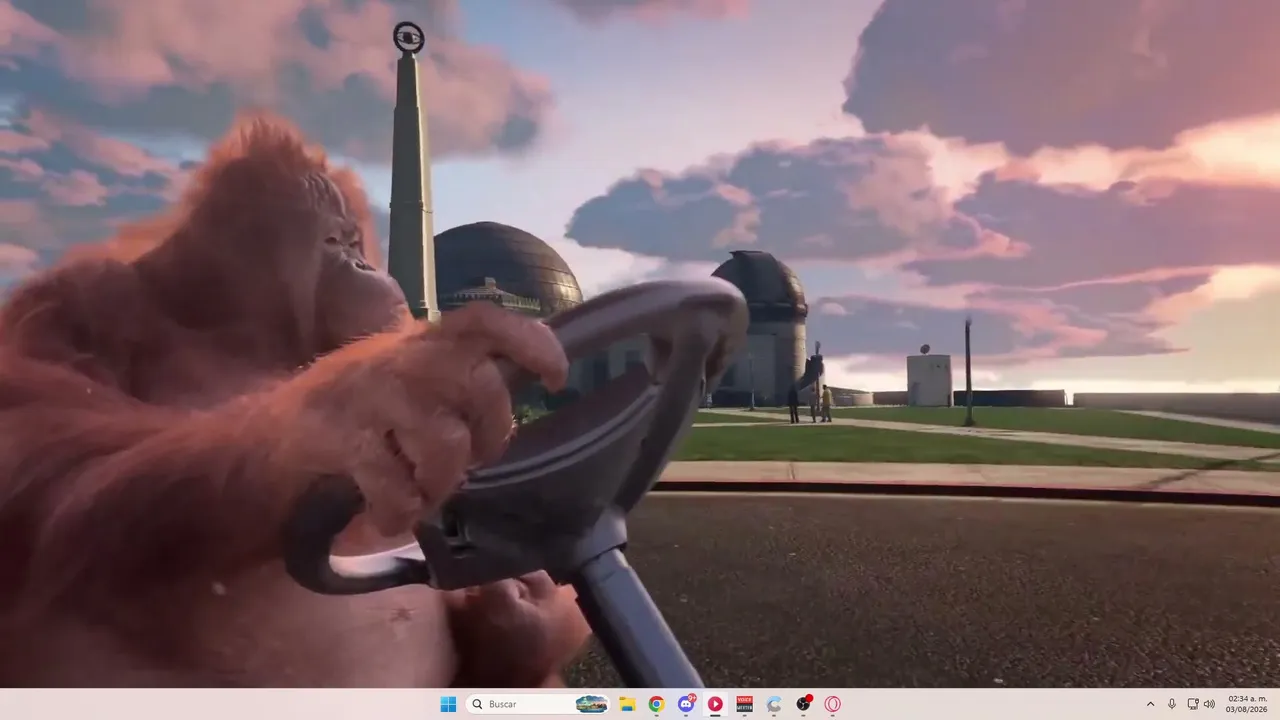Viewport: 1280px width, 720px height.
Task: Open Voicemeeter from the taskbar
Action: coord(744,704)
